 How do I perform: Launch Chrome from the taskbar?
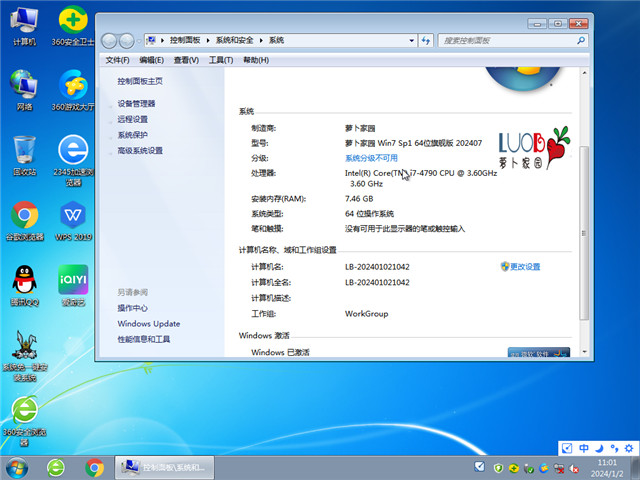tap(94, 468)
